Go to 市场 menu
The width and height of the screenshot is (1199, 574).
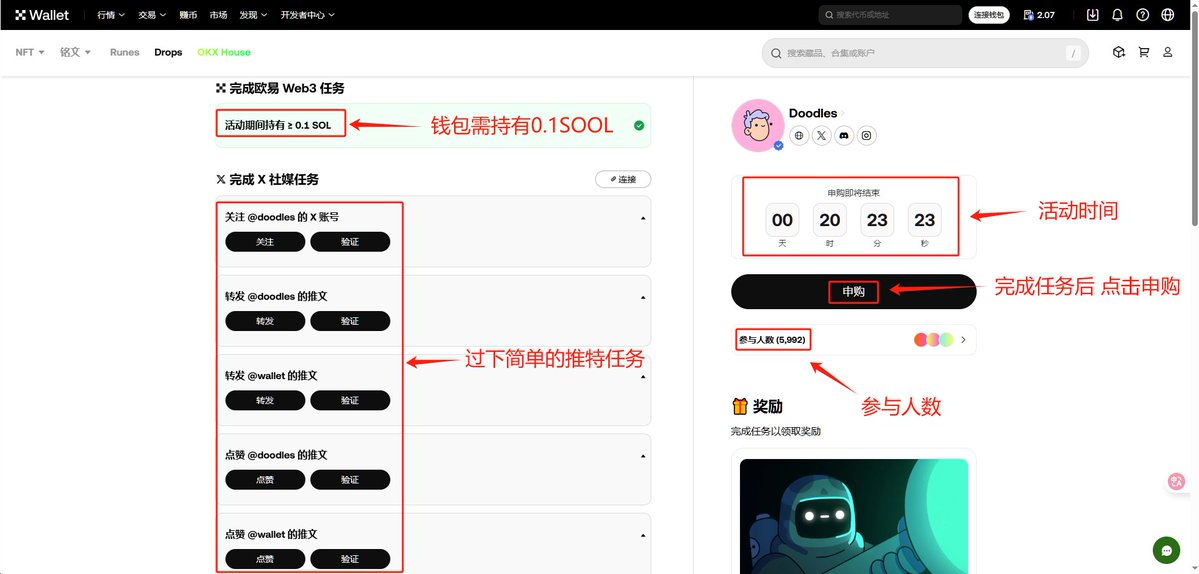tap(218, 15)
